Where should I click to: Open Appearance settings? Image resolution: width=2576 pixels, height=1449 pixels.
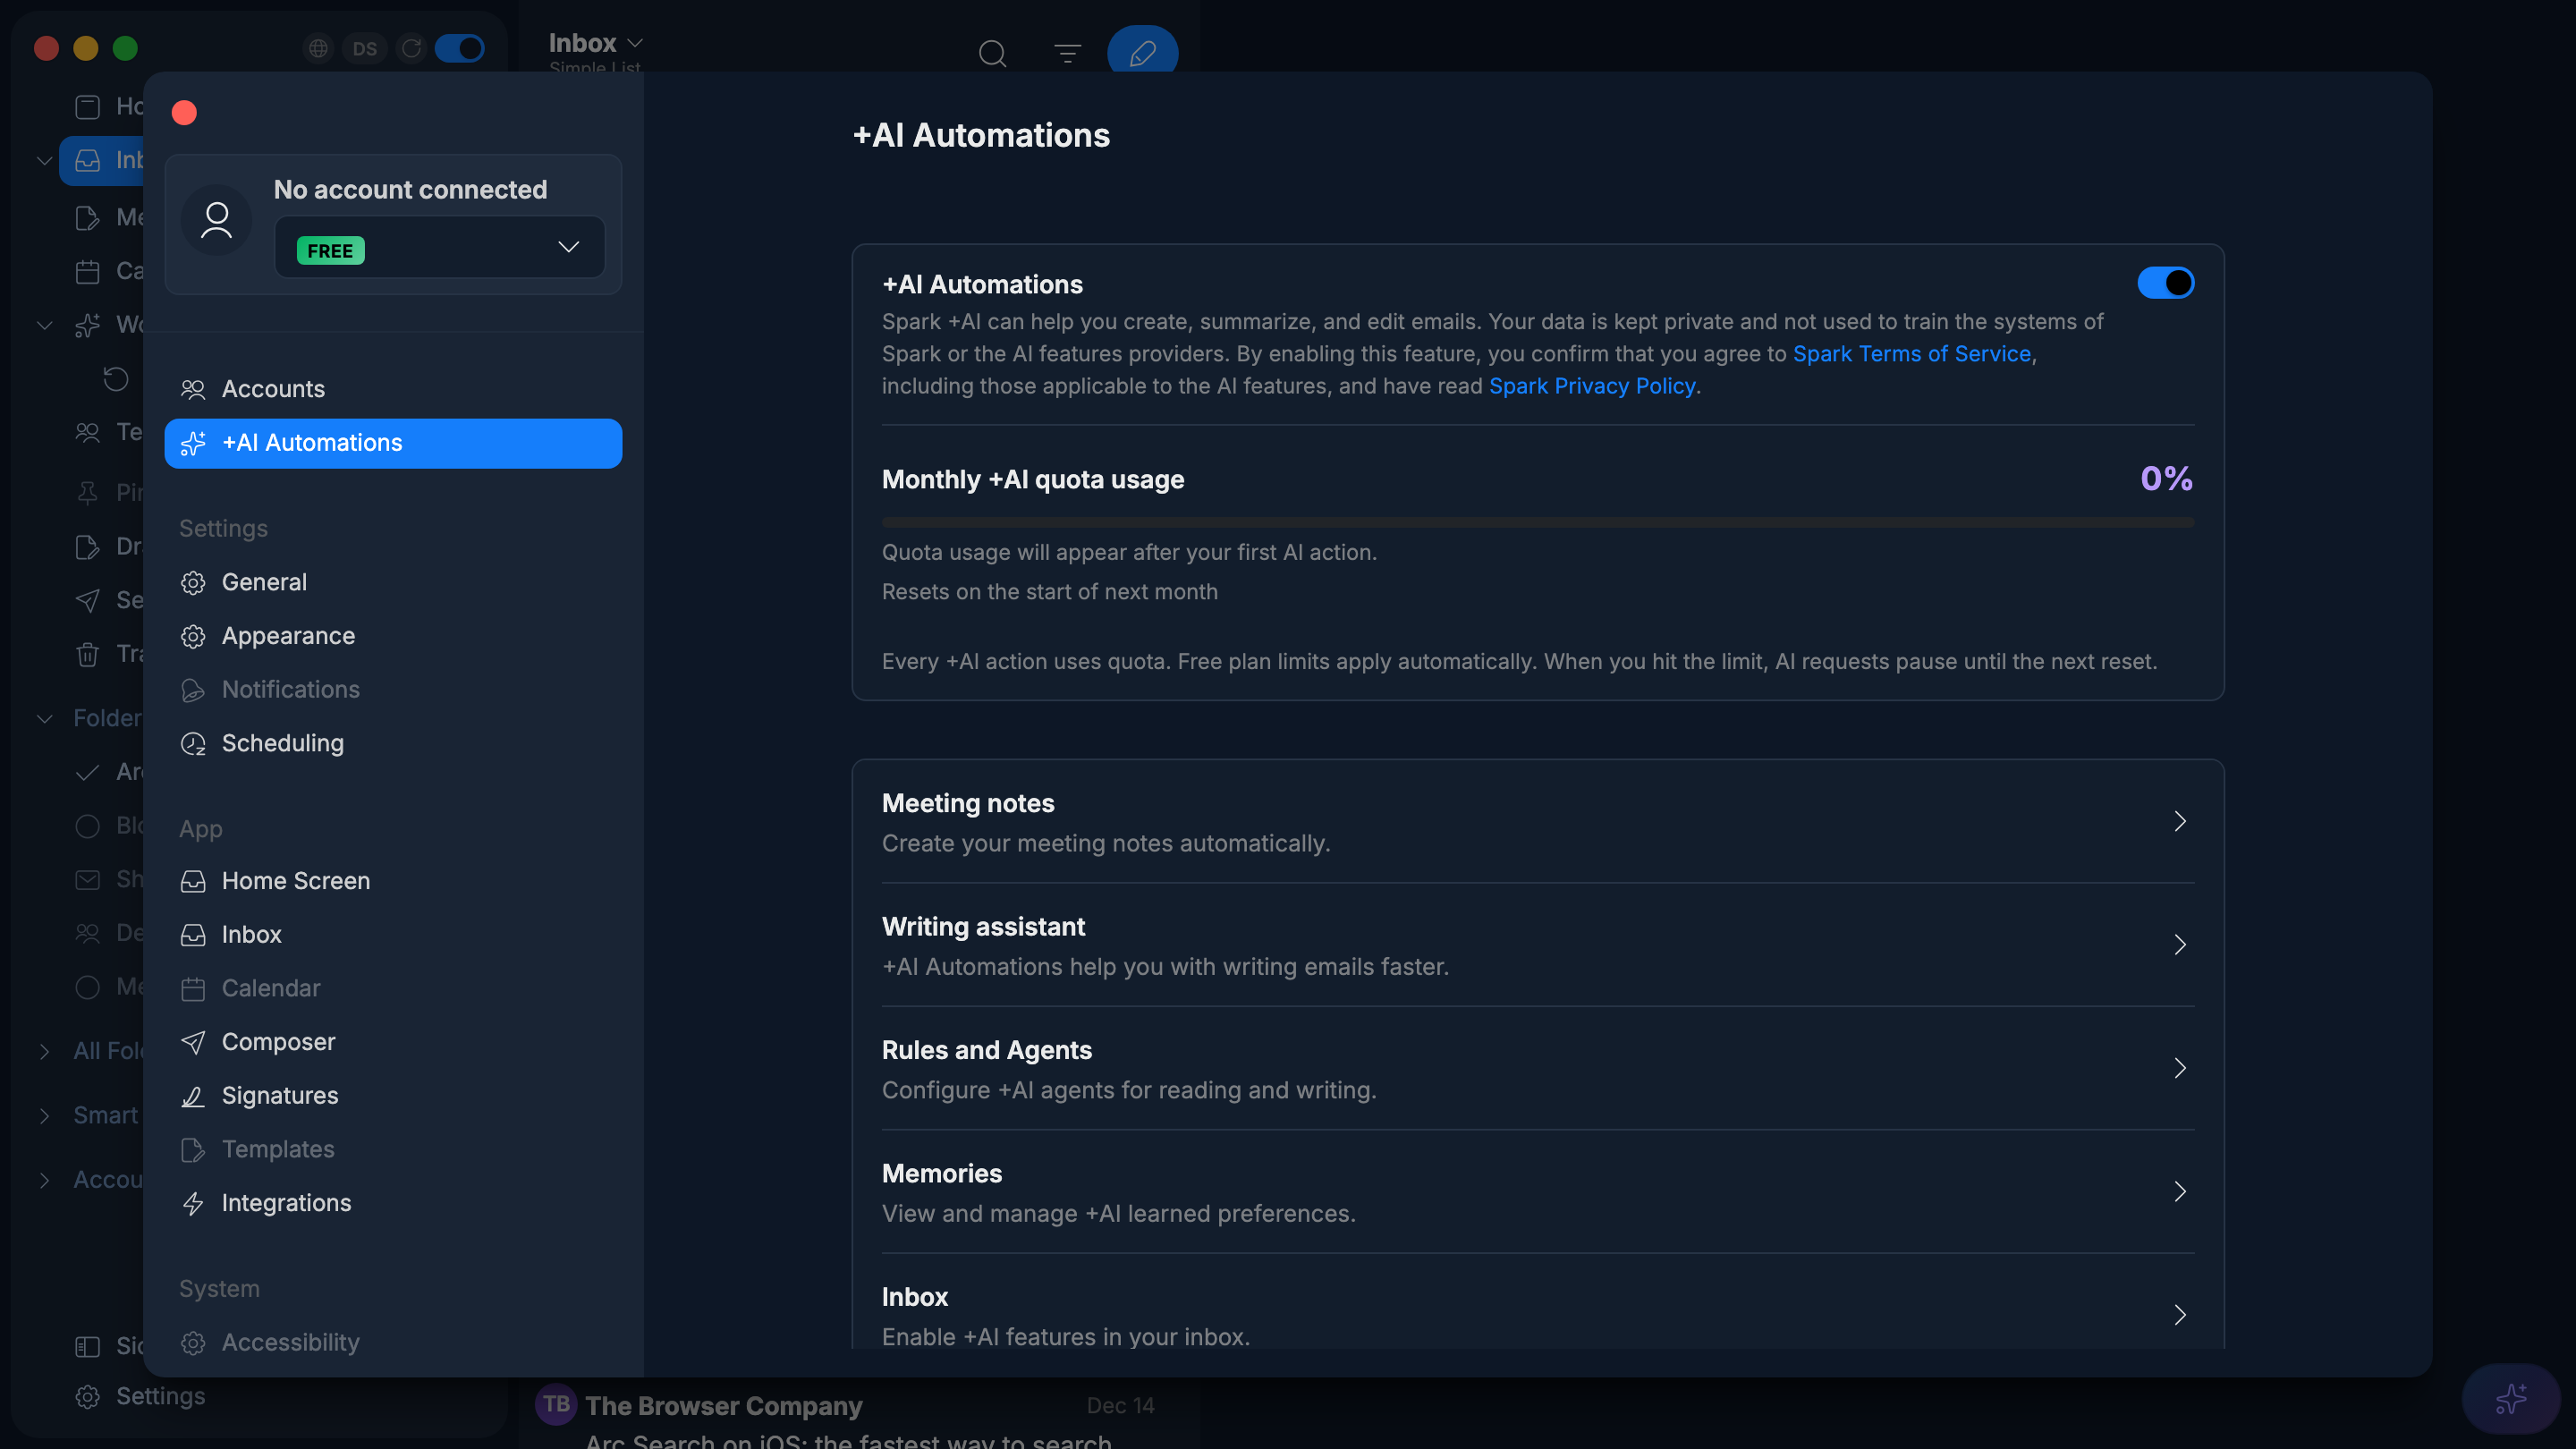(393, 636)
